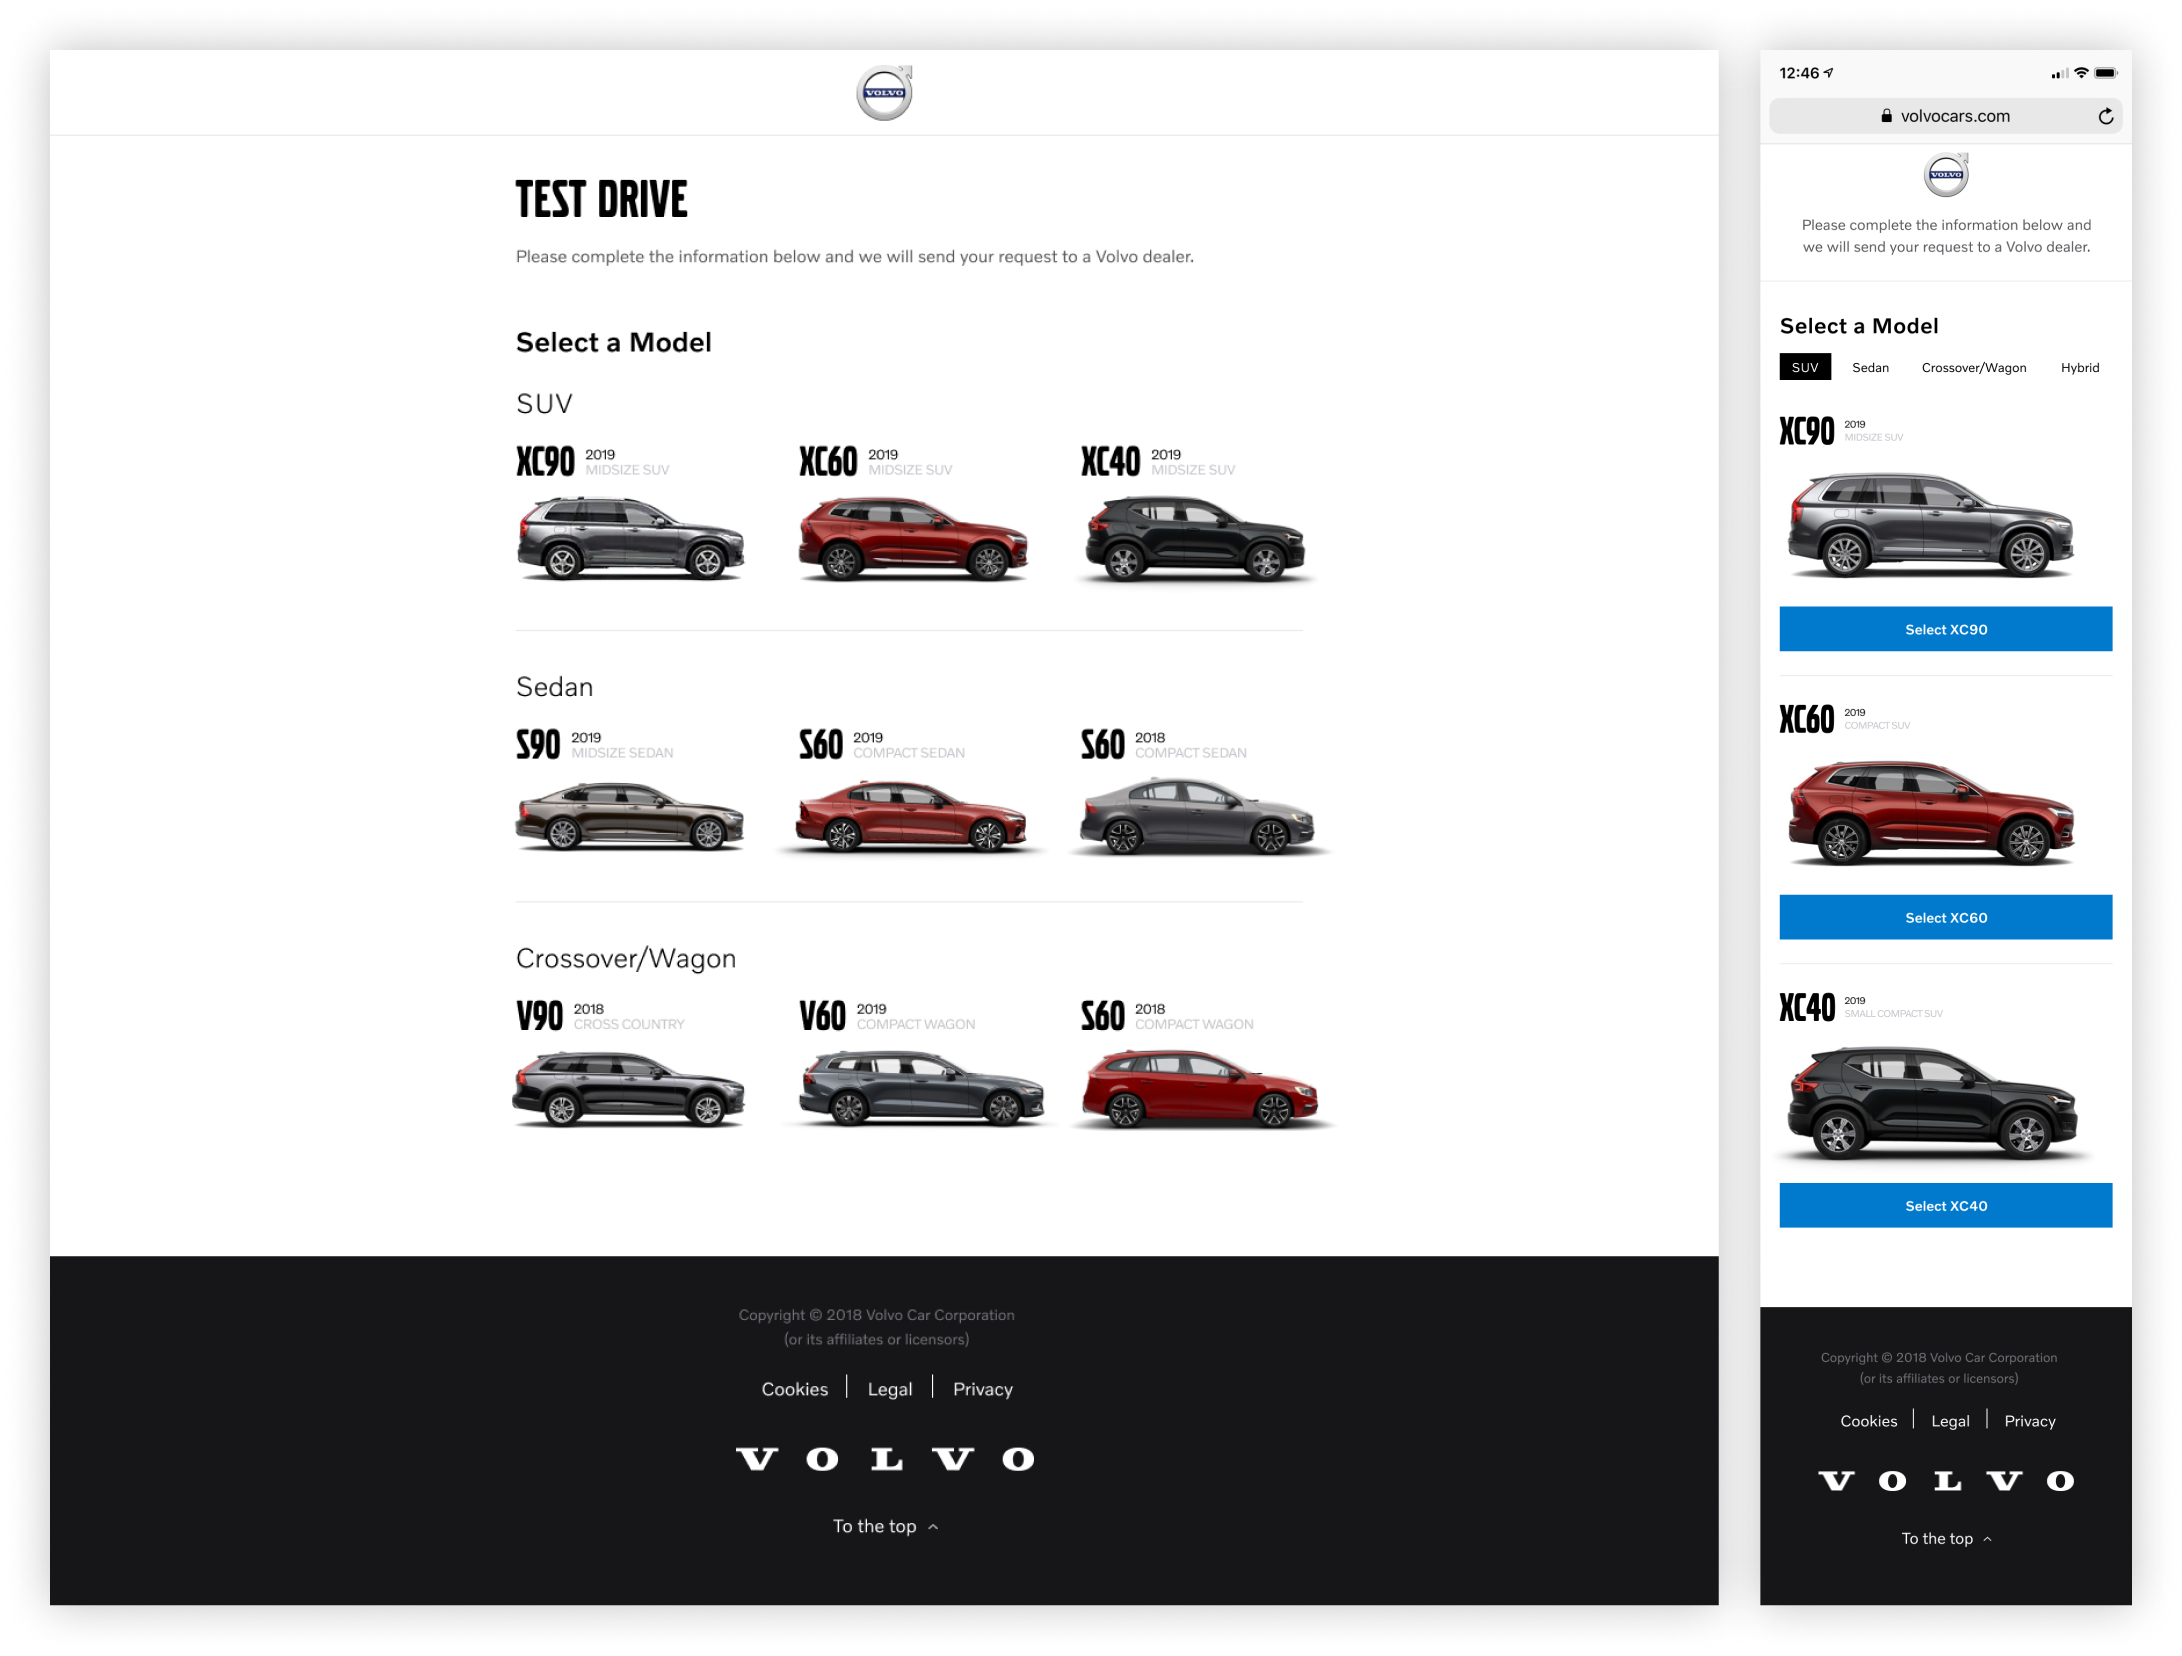Click the Volvo iron mark logo in desktop header
Image resolution: width=2182 pixels, height=1656 pixels.
pos(884,93)
